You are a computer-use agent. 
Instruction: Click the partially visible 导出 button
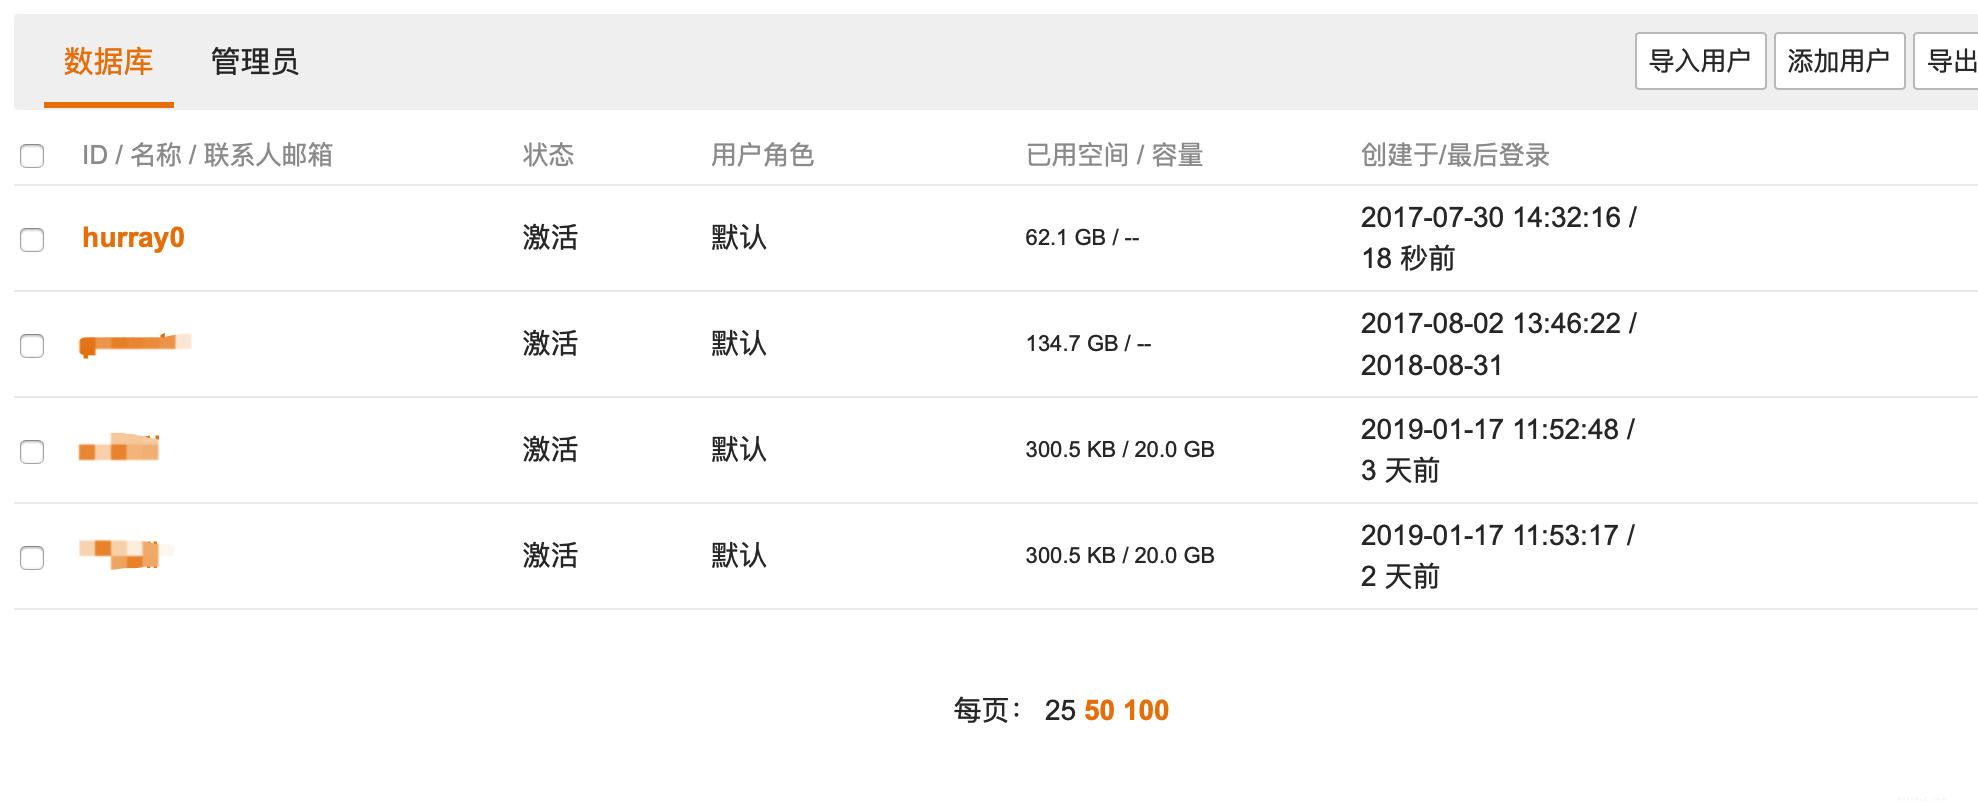pos(1948,61)
